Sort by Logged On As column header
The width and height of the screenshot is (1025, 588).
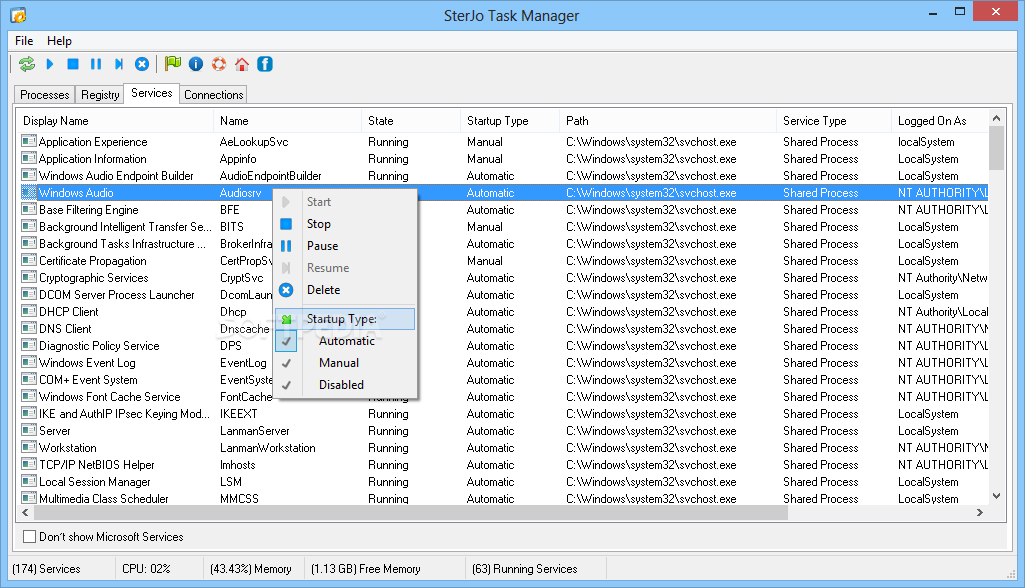point(940,121)
